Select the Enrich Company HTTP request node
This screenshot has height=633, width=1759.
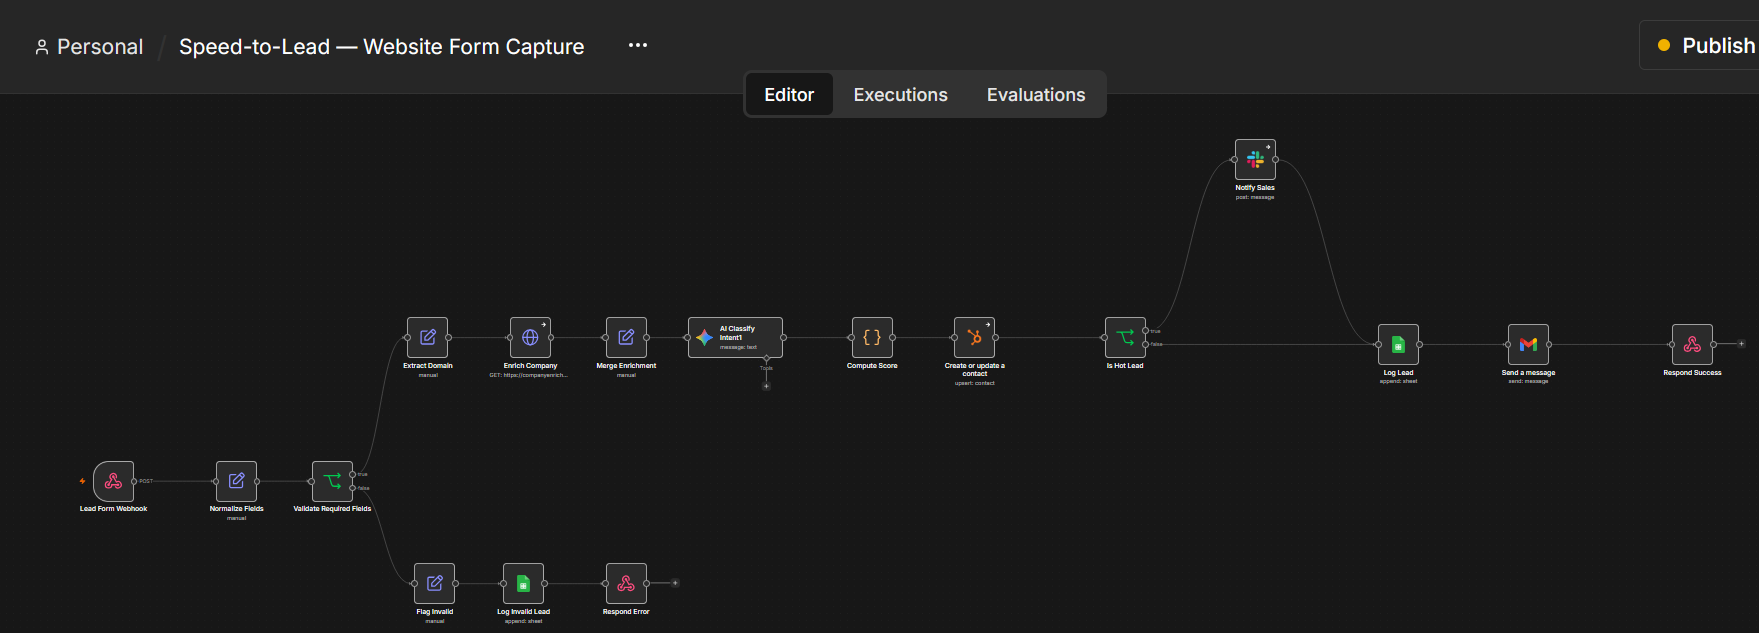click(530, 338)
